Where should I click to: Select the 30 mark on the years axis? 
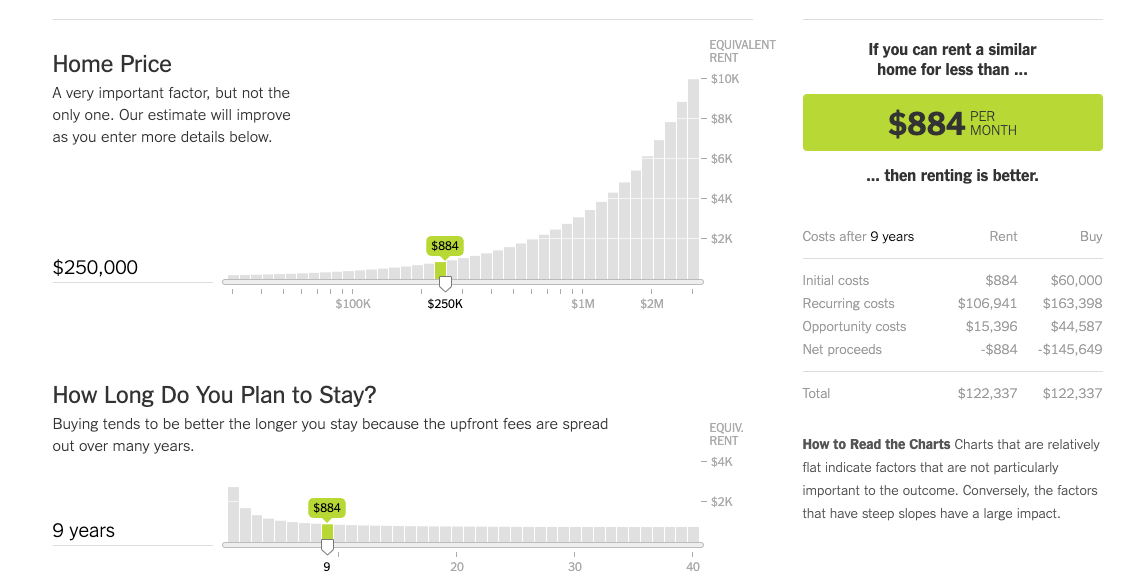[575, 566]
